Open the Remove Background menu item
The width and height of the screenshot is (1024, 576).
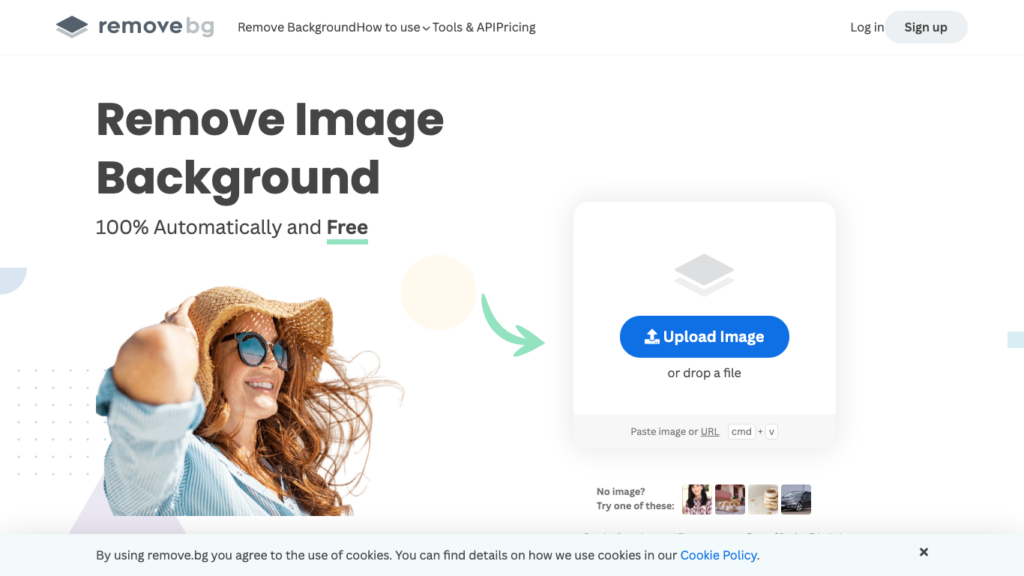pyautogui.click(x=297, y=27)
